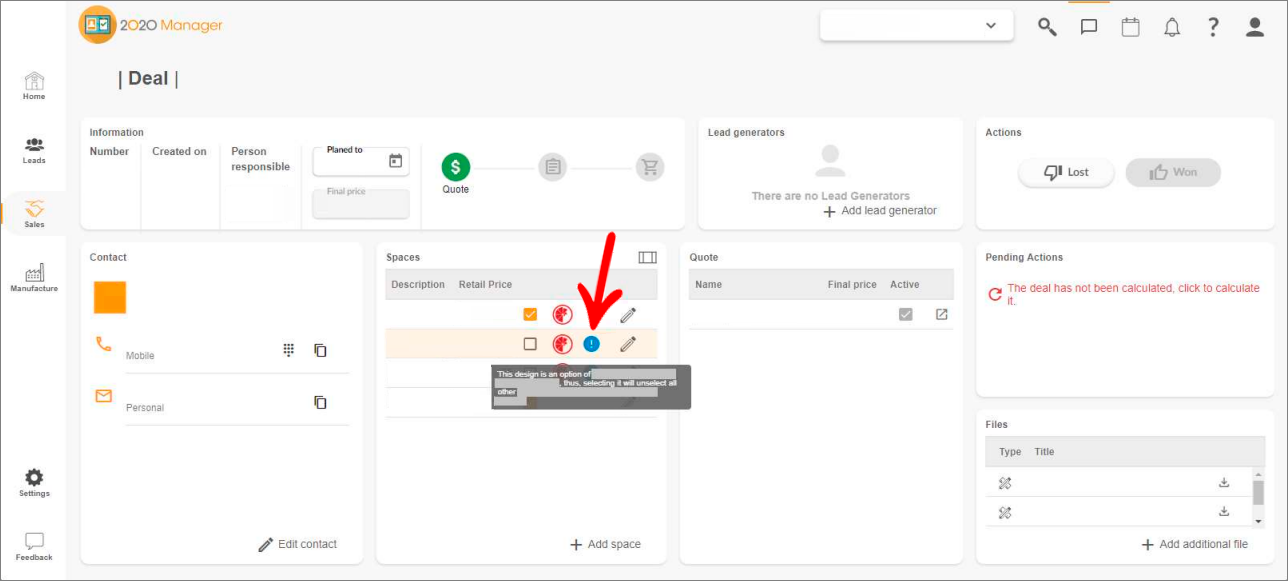The image size is (1288, 581).
Task: Click the Title column header in Files
Action: (x=1044, y=451)
